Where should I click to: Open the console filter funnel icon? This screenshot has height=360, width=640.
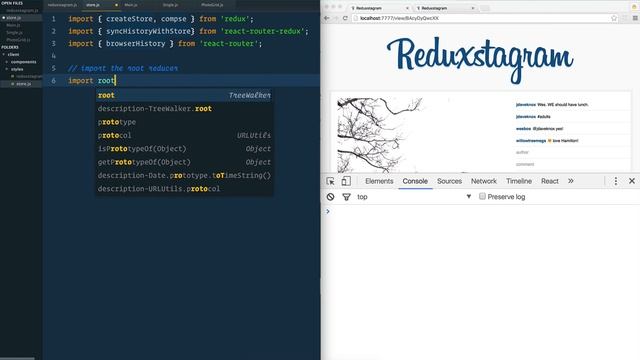[x=346, y=197]
